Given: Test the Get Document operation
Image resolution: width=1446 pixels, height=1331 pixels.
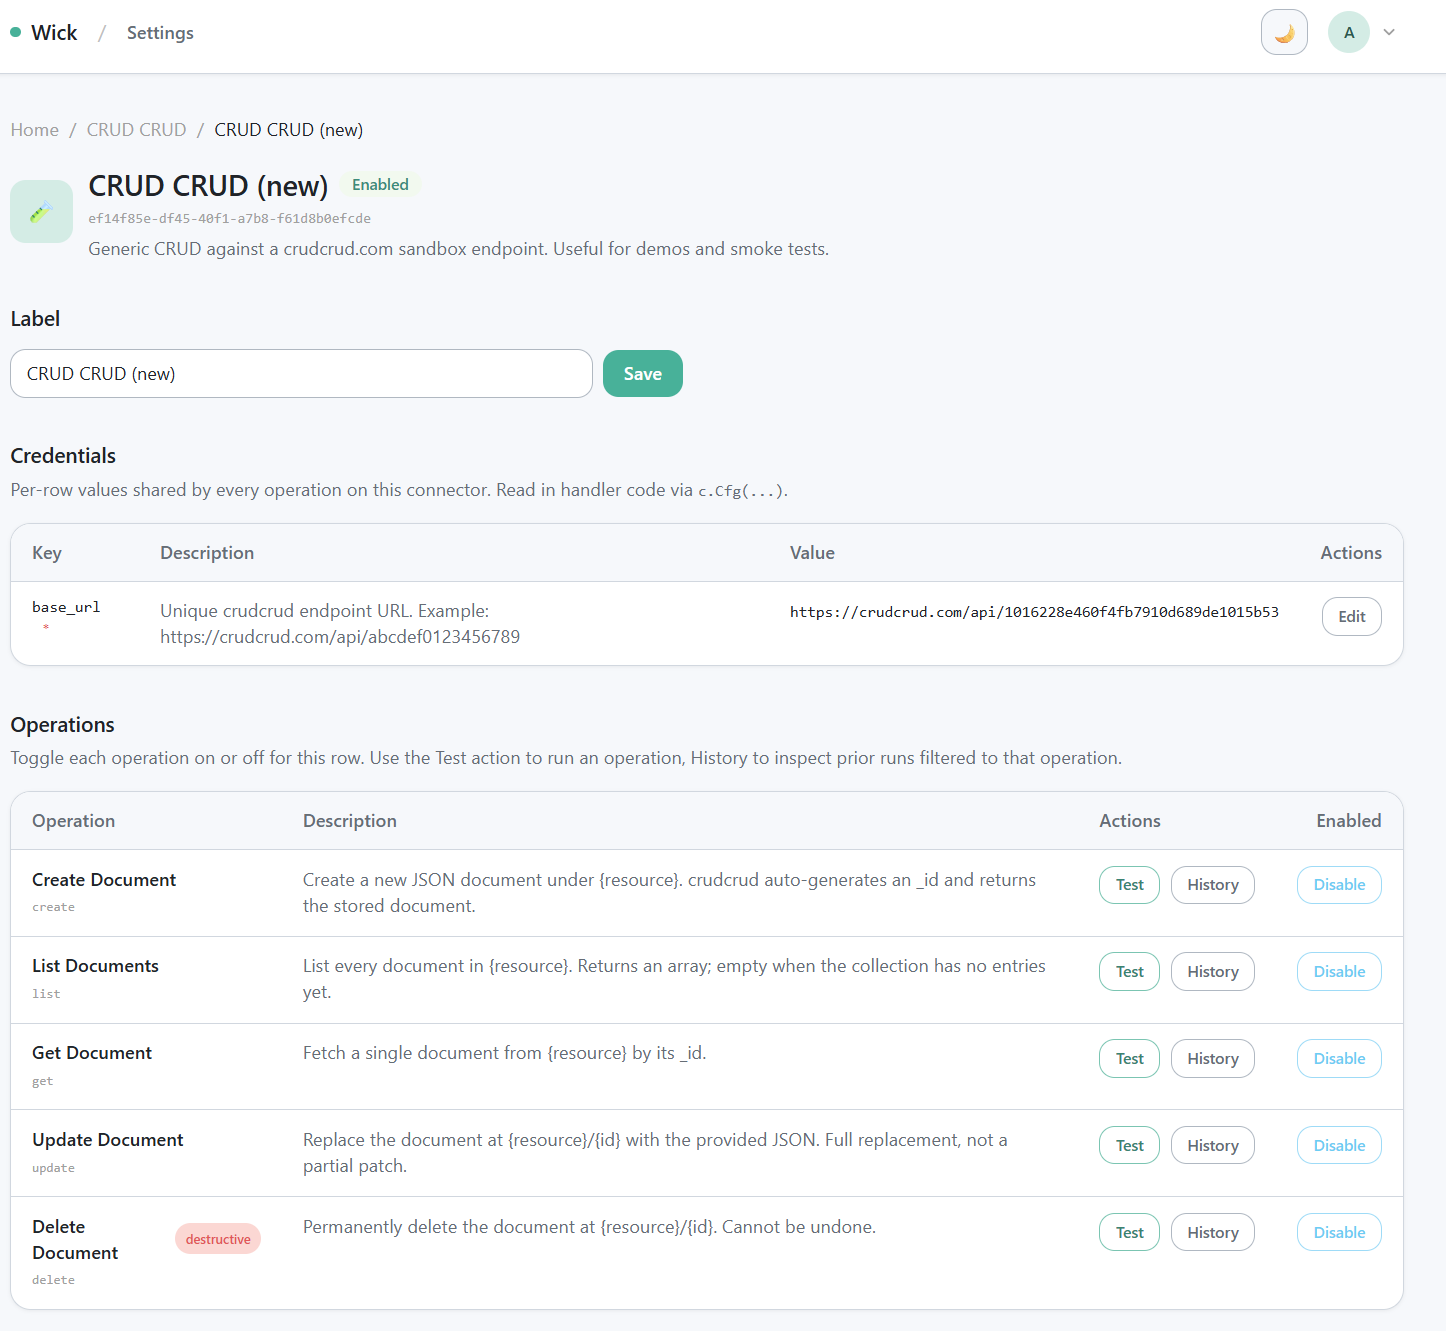Looking at the screenshot, I should click(1129, 1059).
